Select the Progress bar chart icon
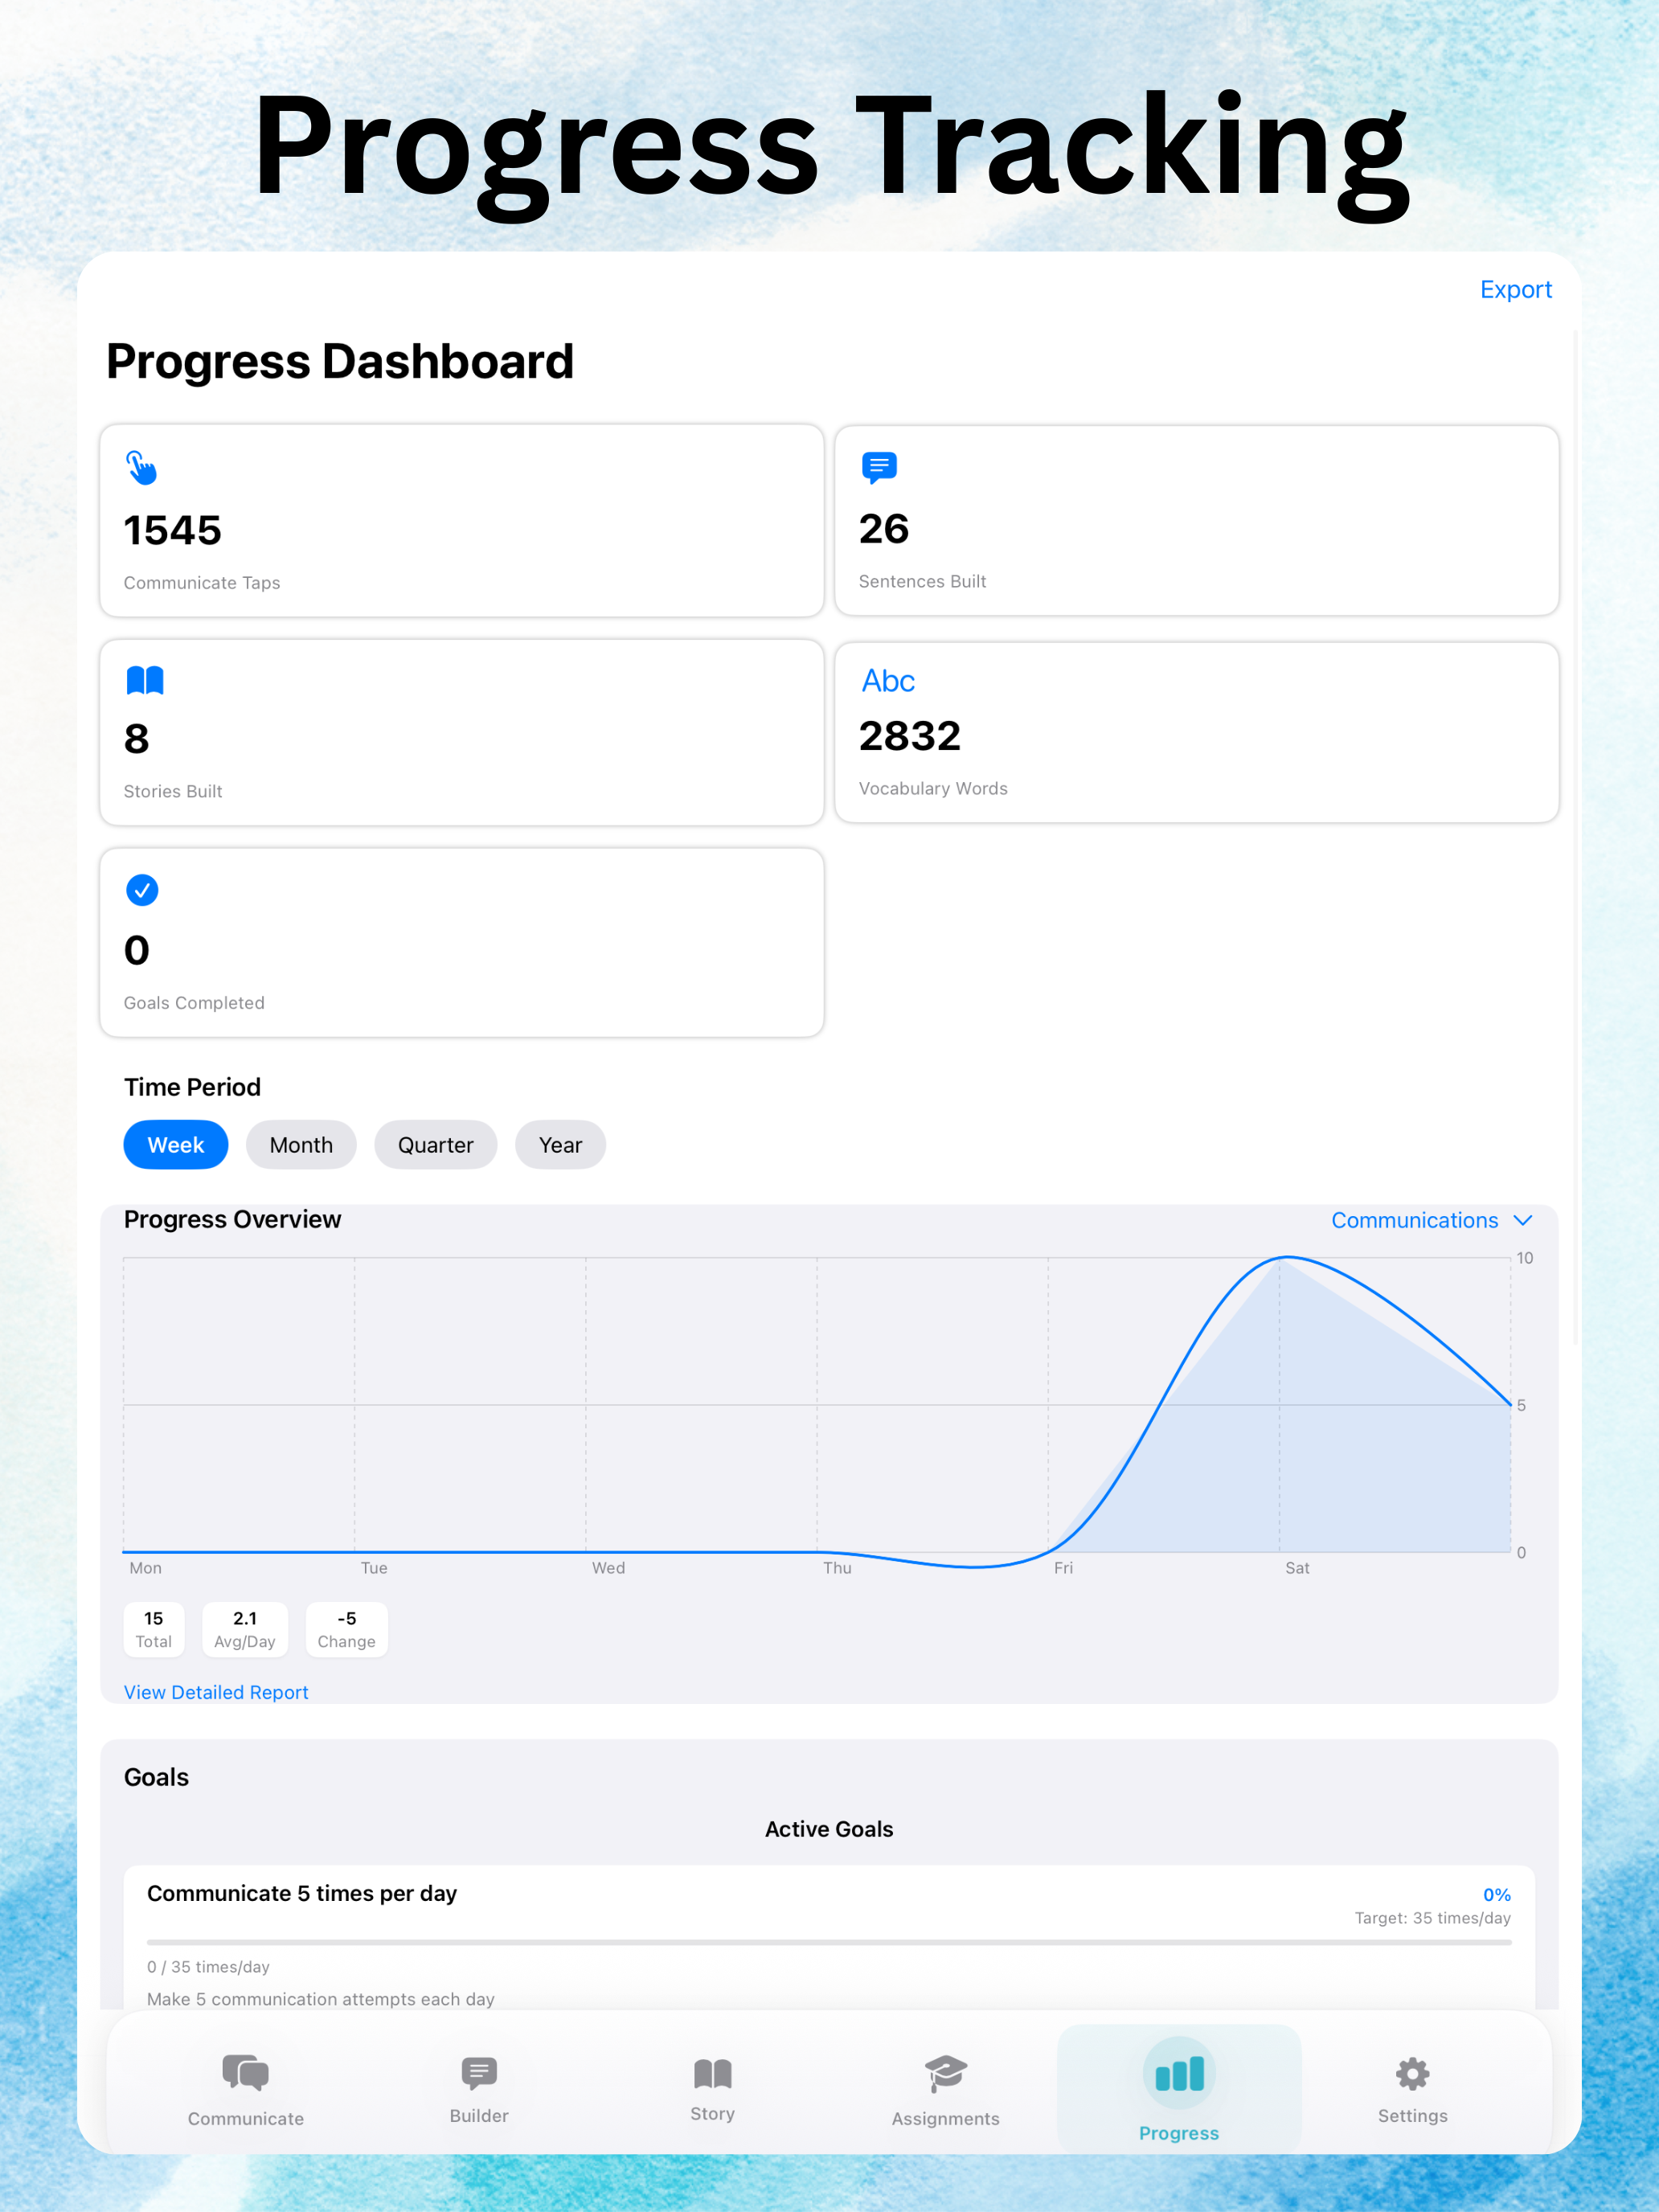Image resolution: width=1659 pixels, height=2212 pixels. pyautogui.click(x=1179, y=2074)
